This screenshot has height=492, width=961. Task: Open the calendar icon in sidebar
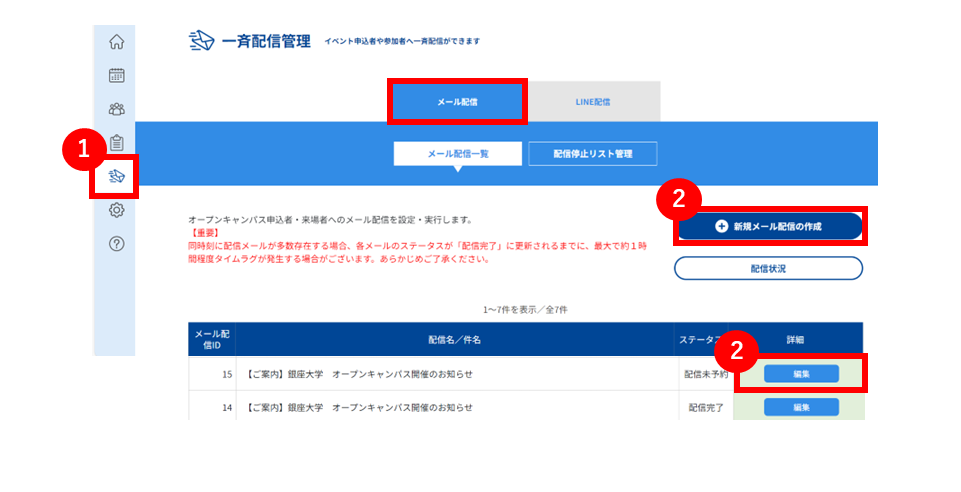click(x=116, y=75)
